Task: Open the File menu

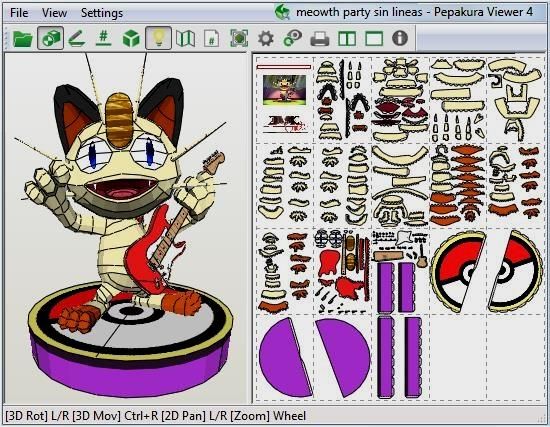Action: pos(19,13)
